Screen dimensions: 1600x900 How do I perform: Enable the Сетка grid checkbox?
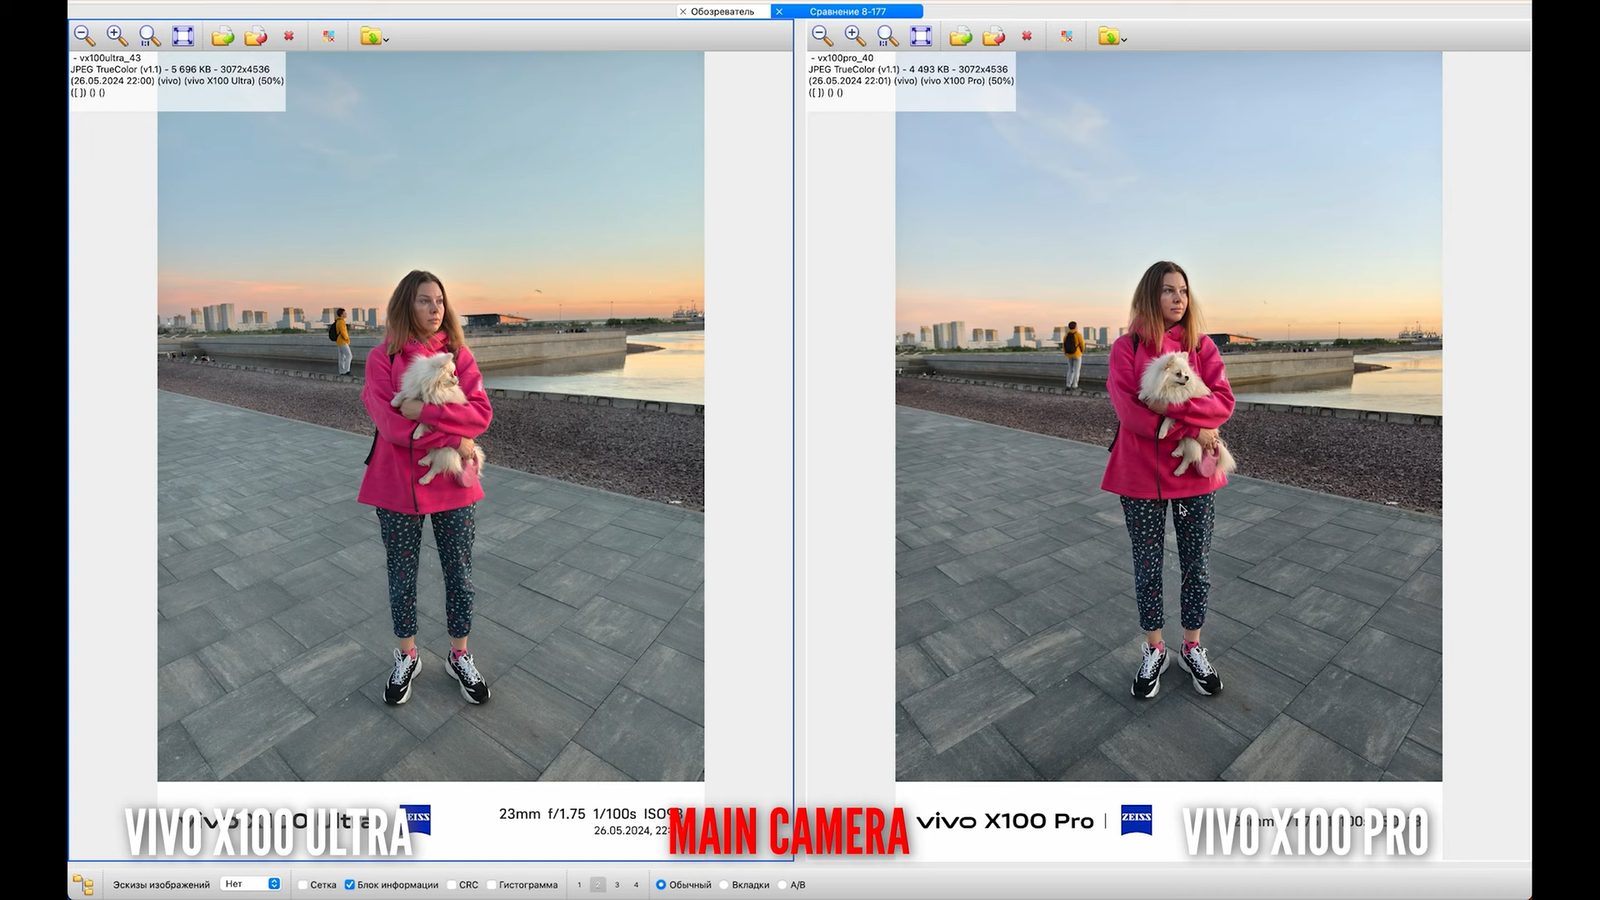[x=303, y=885]
